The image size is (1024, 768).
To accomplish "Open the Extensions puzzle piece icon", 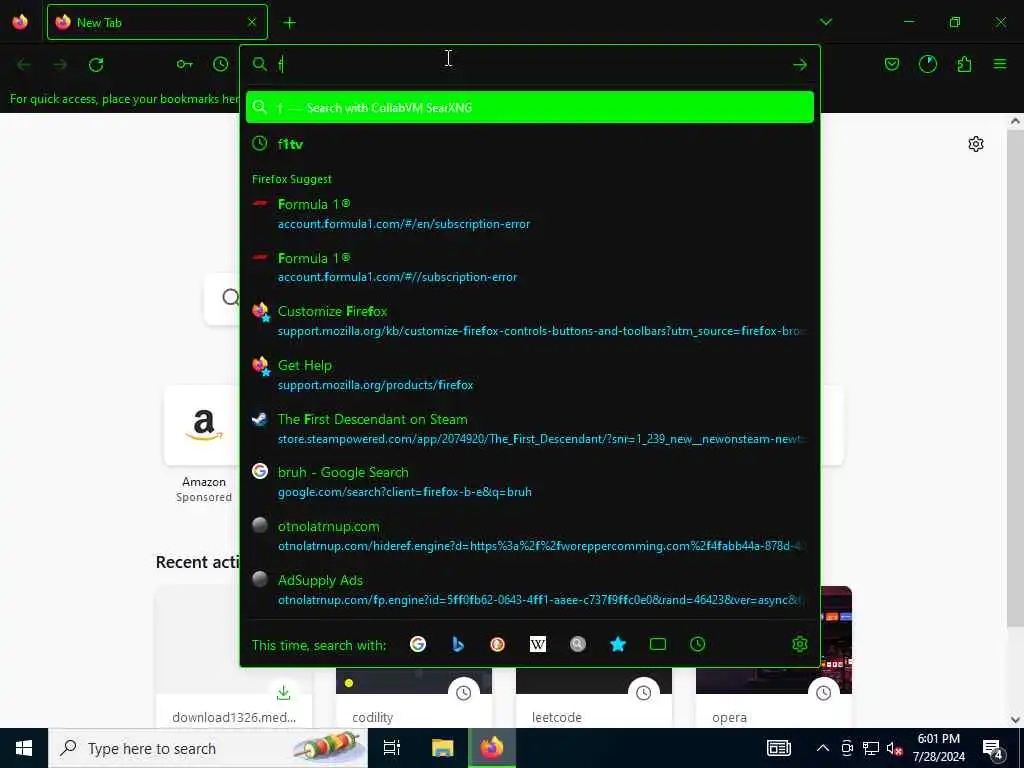I will coord(964,64).
